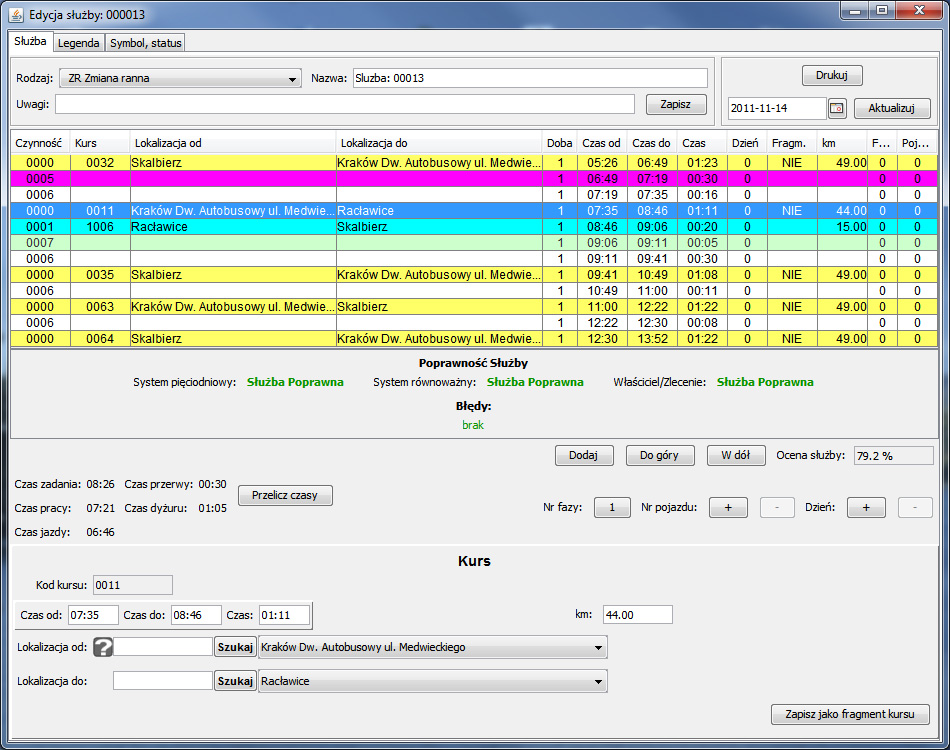The image size is (950, 750).
Task: Click the Lokalizacja do column header
Action: click(439, 143)
